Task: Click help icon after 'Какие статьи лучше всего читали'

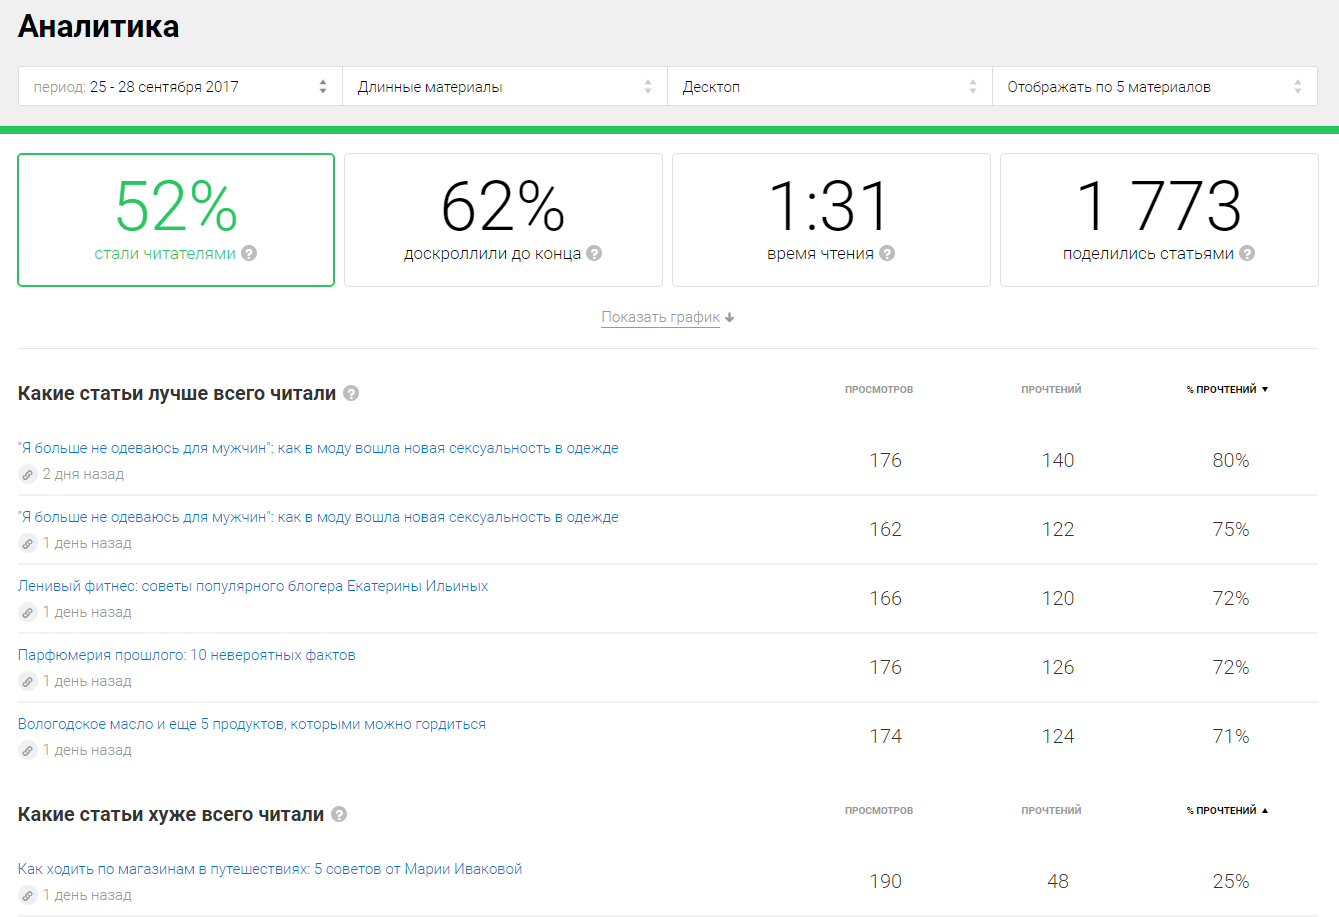Action: (x=351, y=394)
